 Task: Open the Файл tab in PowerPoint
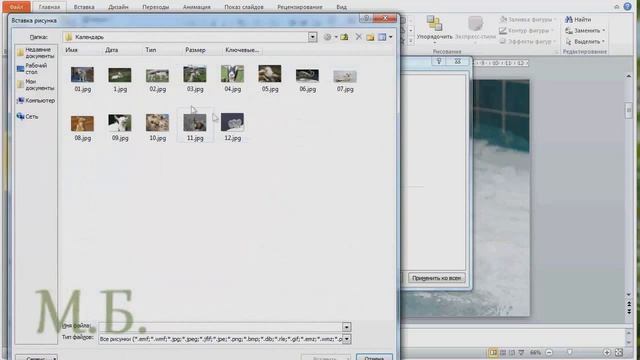pyautogui.click(x=16, y=7)
